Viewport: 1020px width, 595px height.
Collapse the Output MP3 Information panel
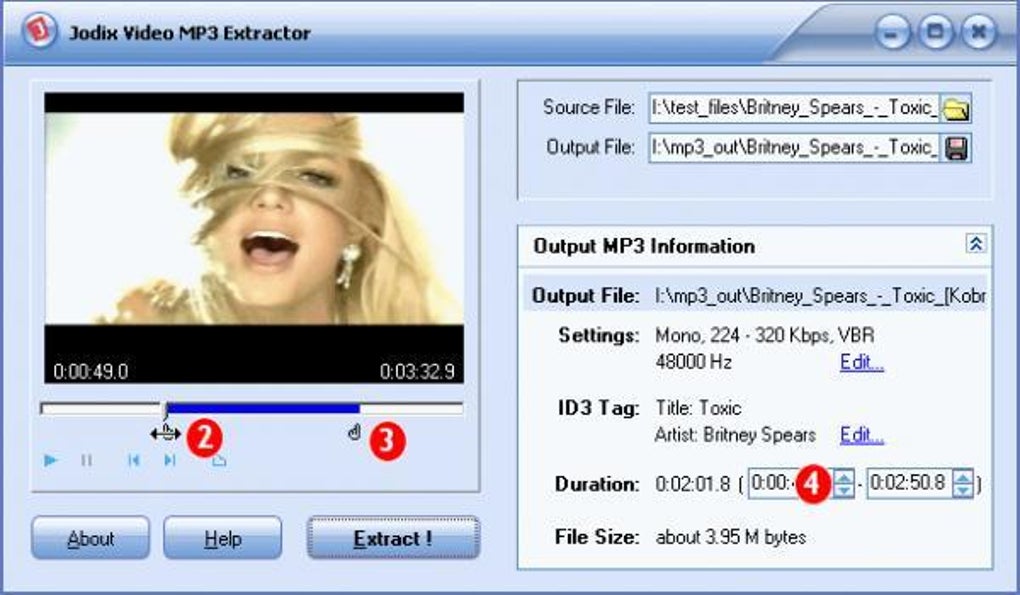click(x=975, y=244)
